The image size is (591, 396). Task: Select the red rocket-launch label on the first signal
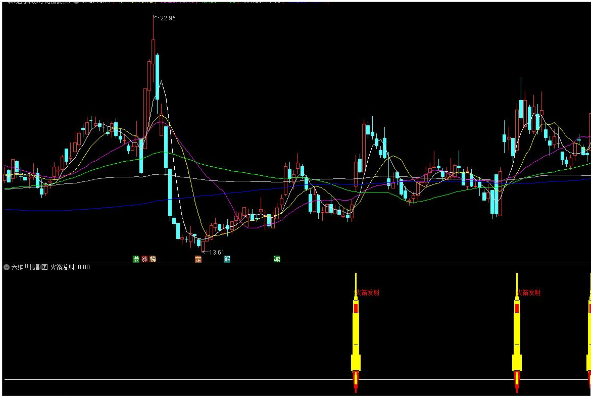[x=368, y=292]
